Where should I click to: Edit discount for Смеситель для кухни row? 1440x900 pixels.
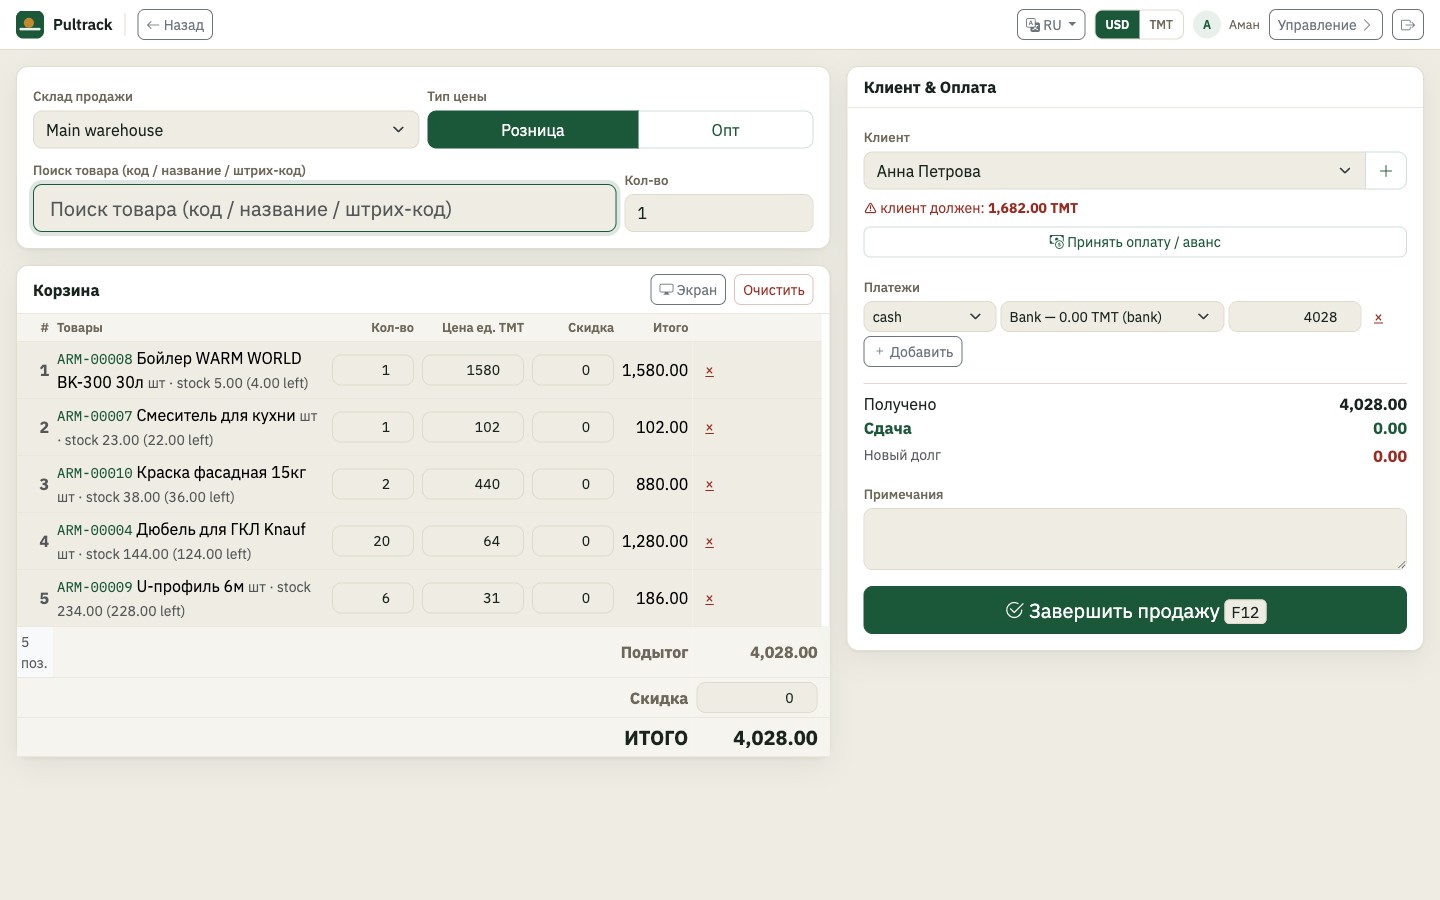click(x=573, y=427)
